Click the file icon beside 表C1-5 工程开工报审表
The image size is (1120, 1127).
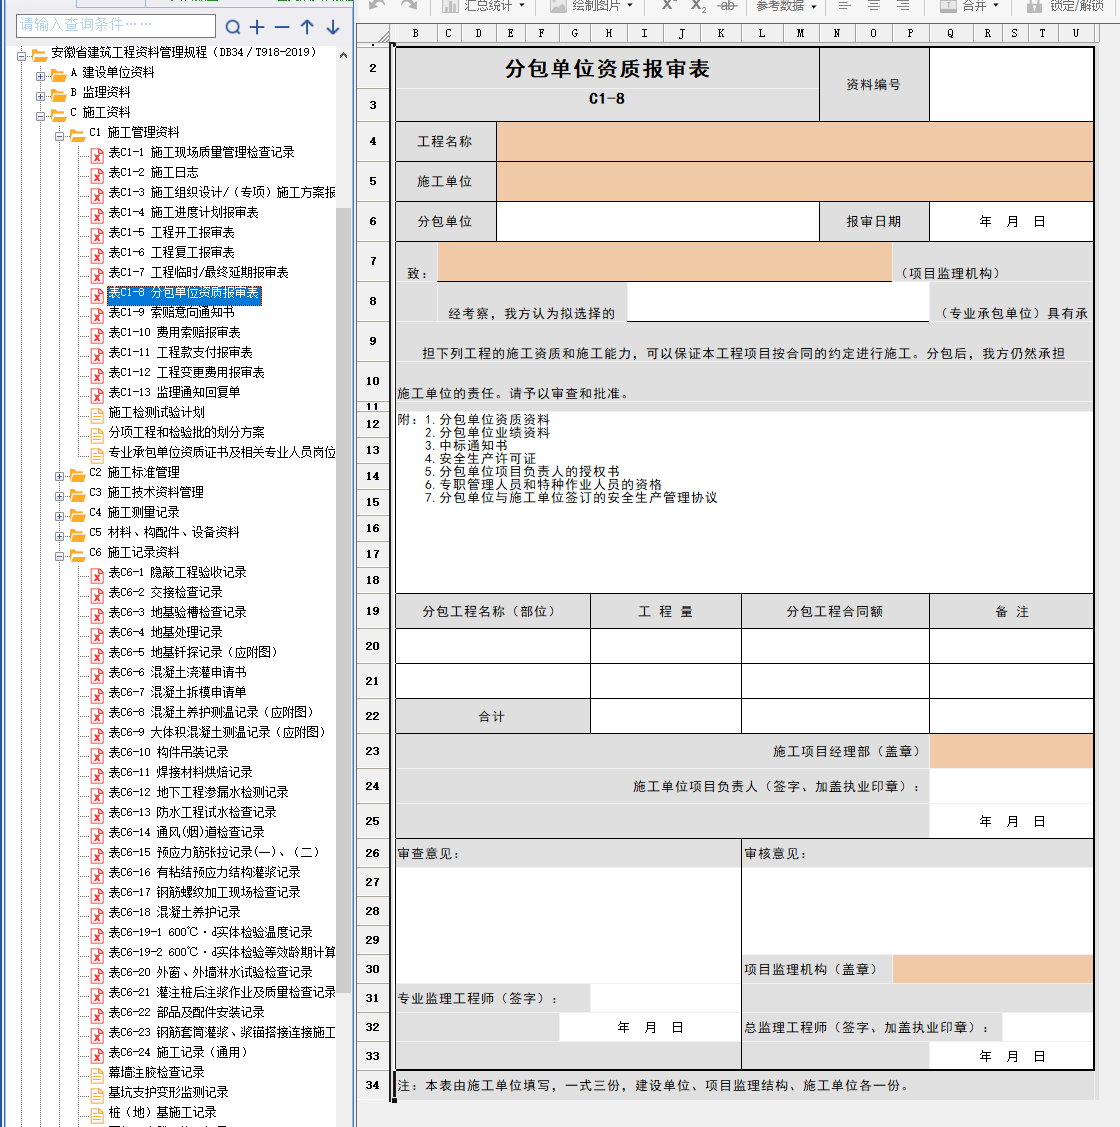click(x=97, y=235)
